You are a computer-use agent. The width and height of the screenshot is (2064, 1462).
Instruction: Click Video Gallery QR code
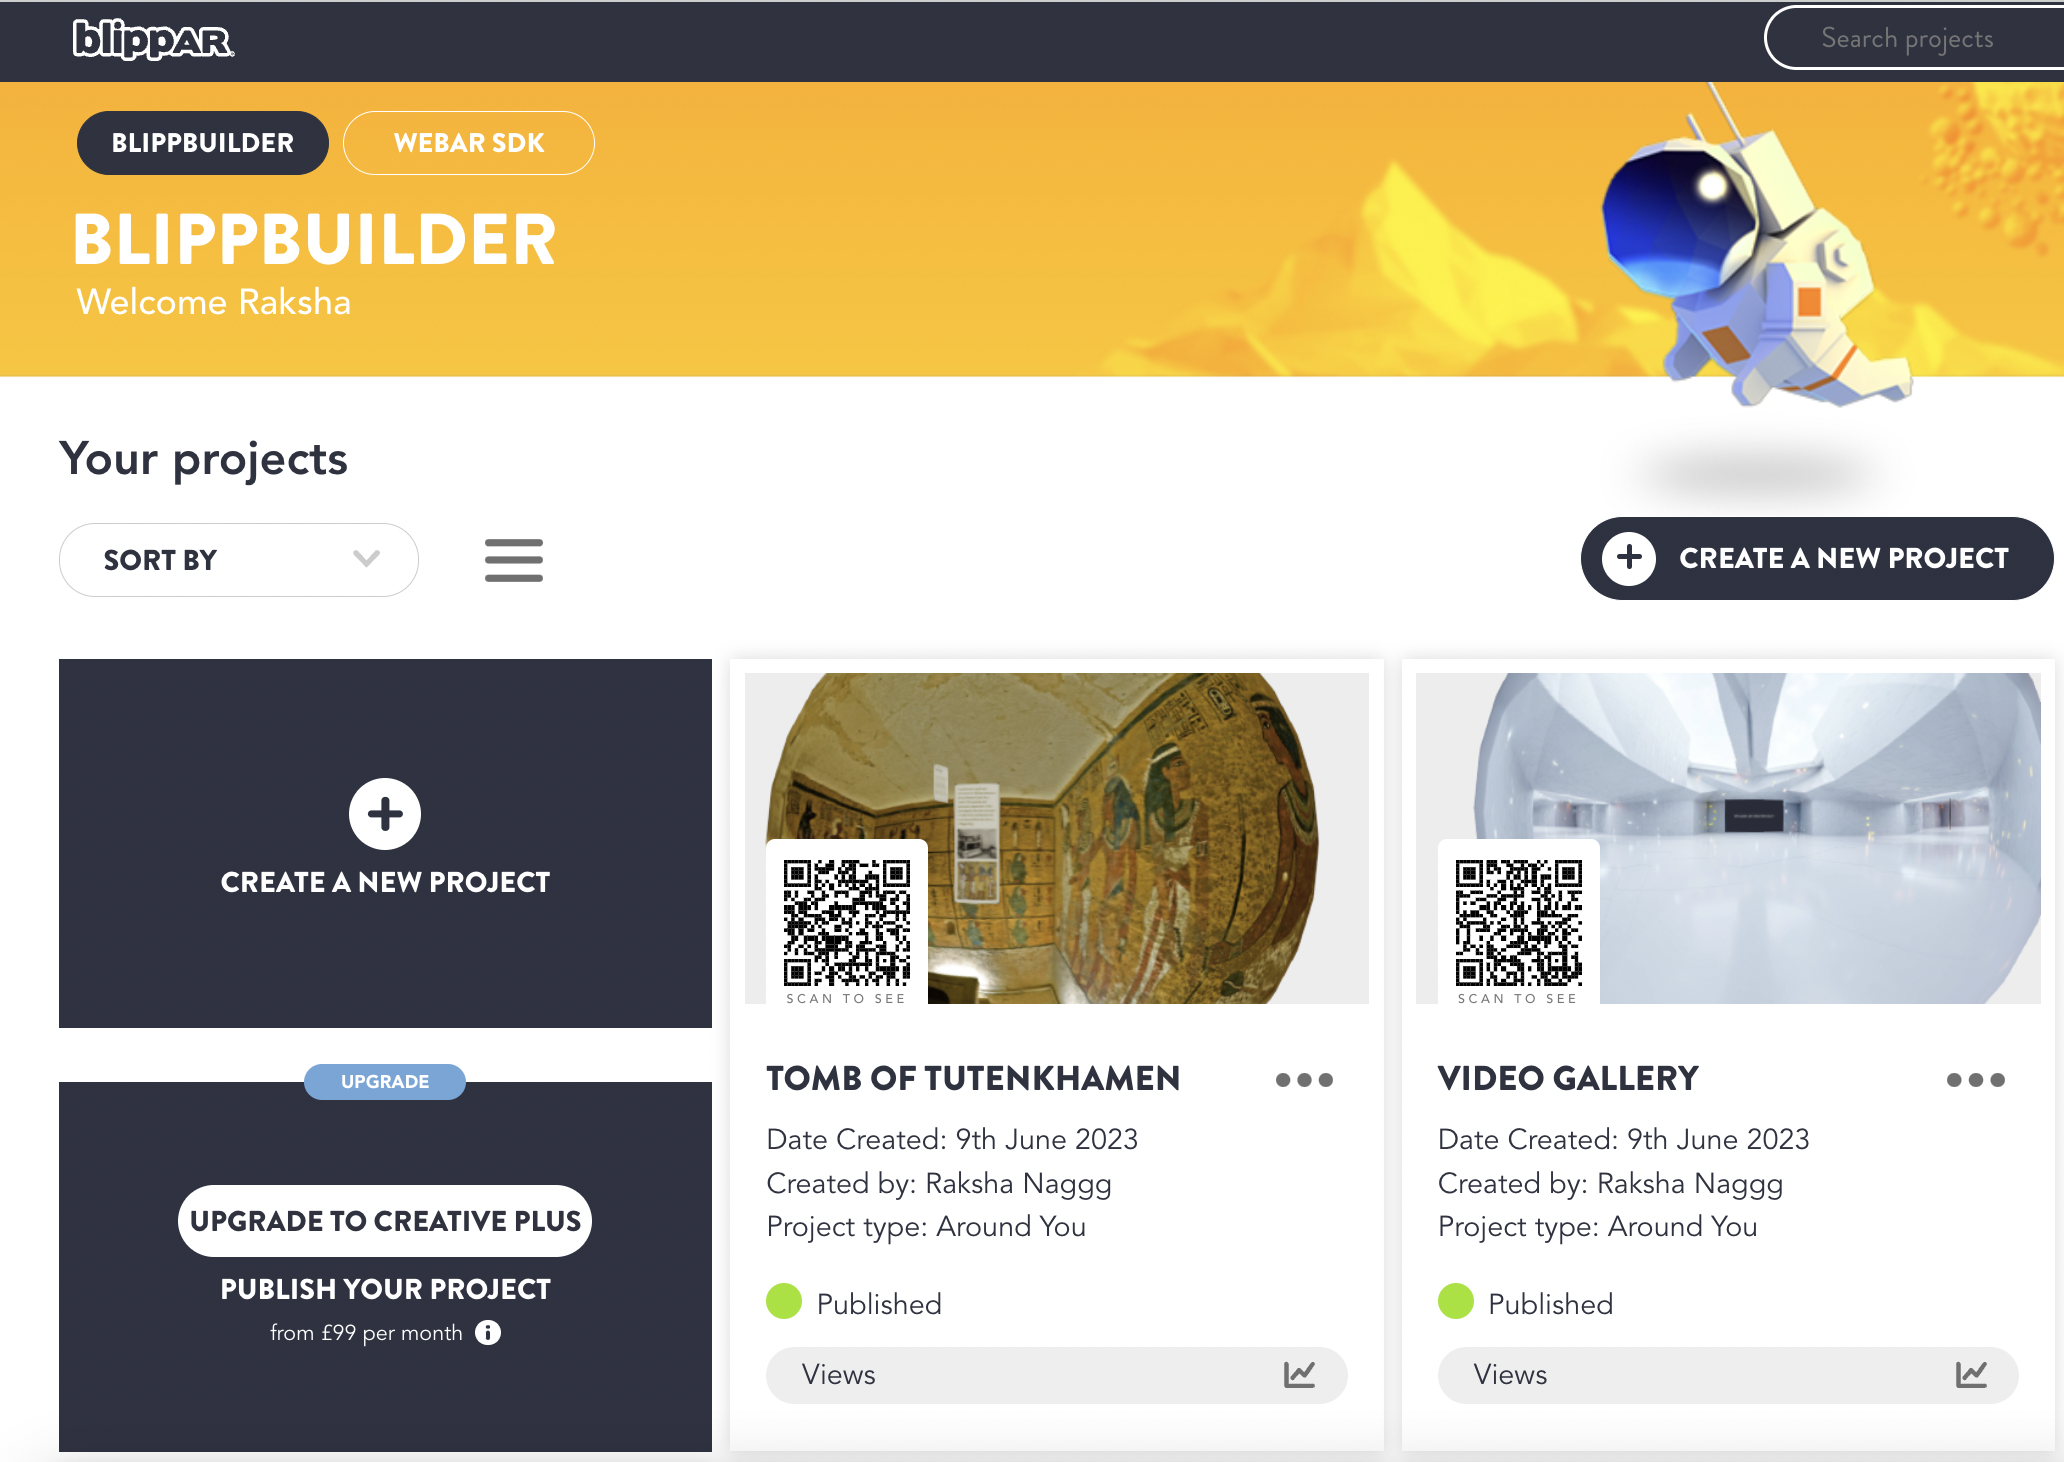coord(1519,923)
